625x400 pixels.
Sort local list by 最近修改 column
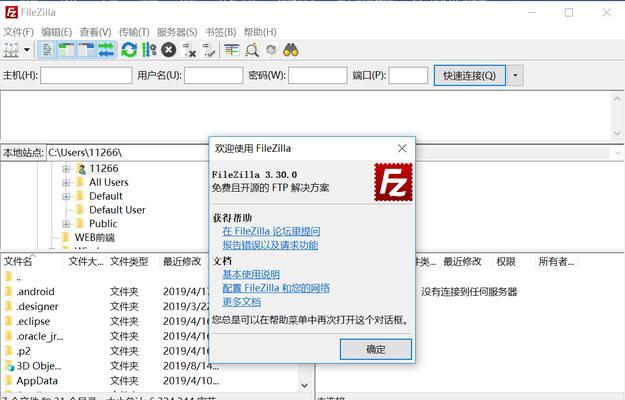[x=184, y=261]
